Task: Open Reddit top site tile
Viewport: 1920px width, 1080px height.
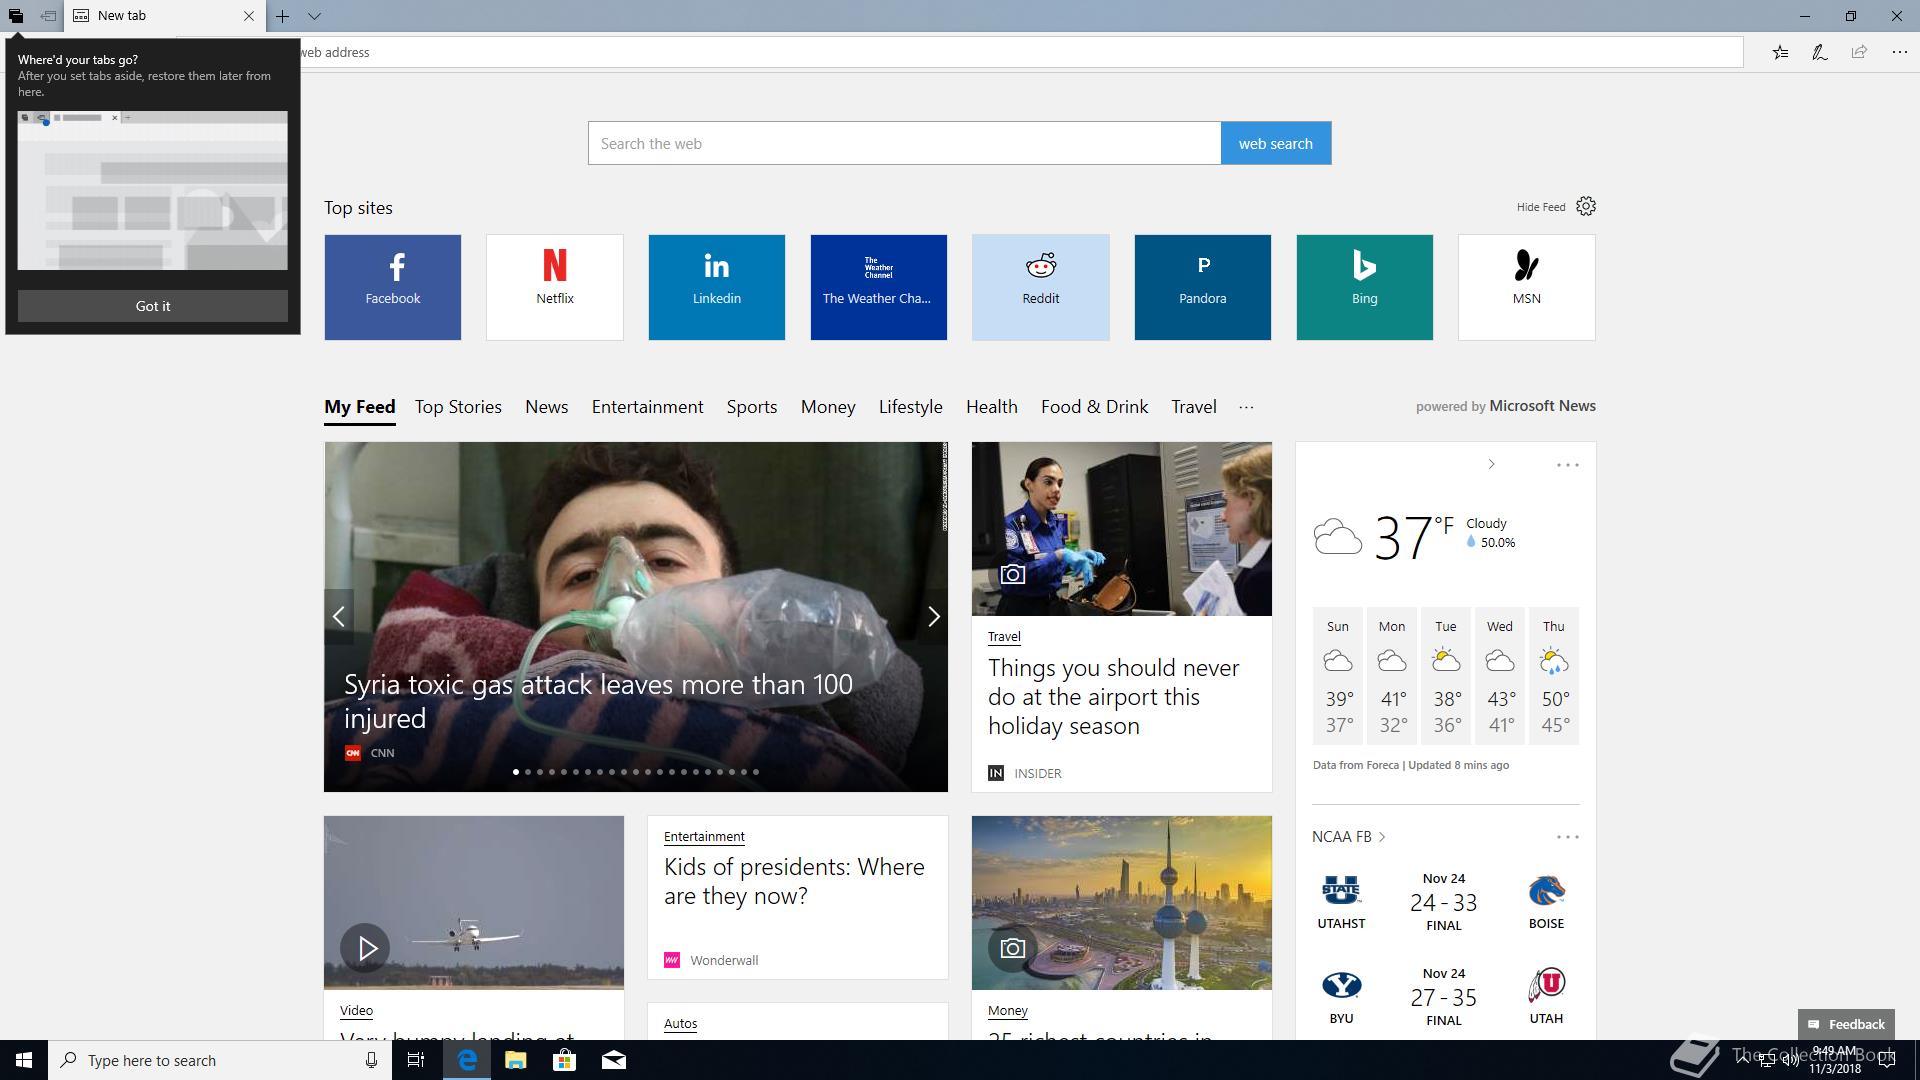Action: (1041, 287)
